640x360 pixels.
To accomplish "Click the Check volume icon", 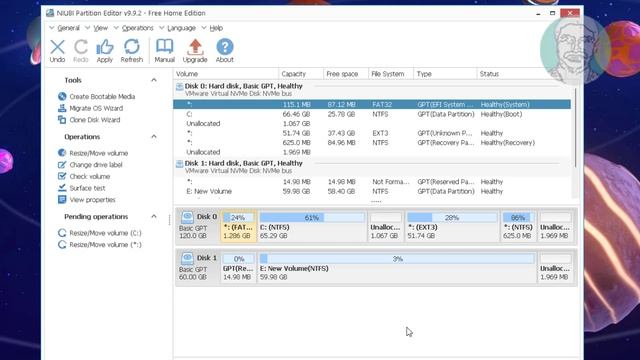I will click(x=62, y=176).
